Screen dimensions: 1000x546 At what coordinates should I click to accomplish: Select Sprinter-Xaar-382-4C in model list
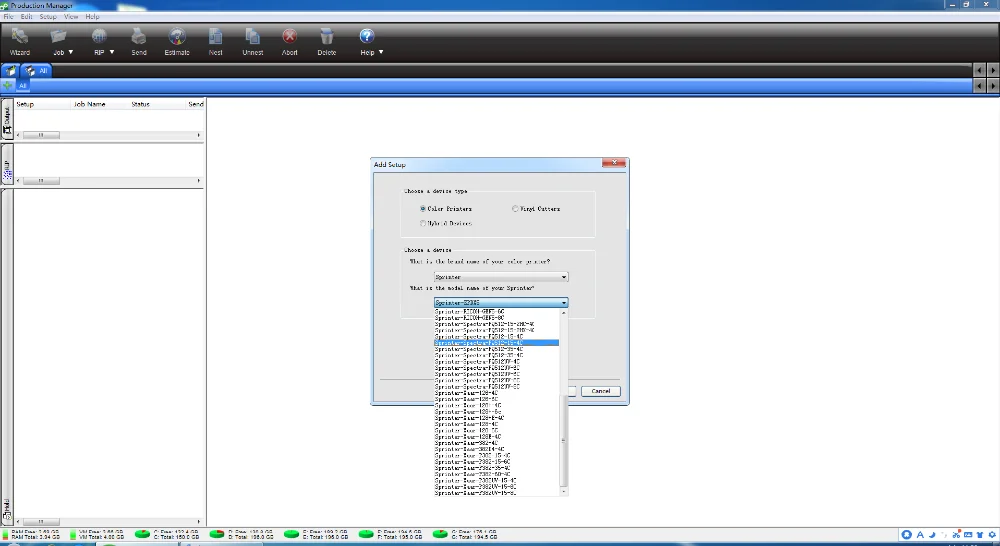pyautogui.click(x=496, y=443)
